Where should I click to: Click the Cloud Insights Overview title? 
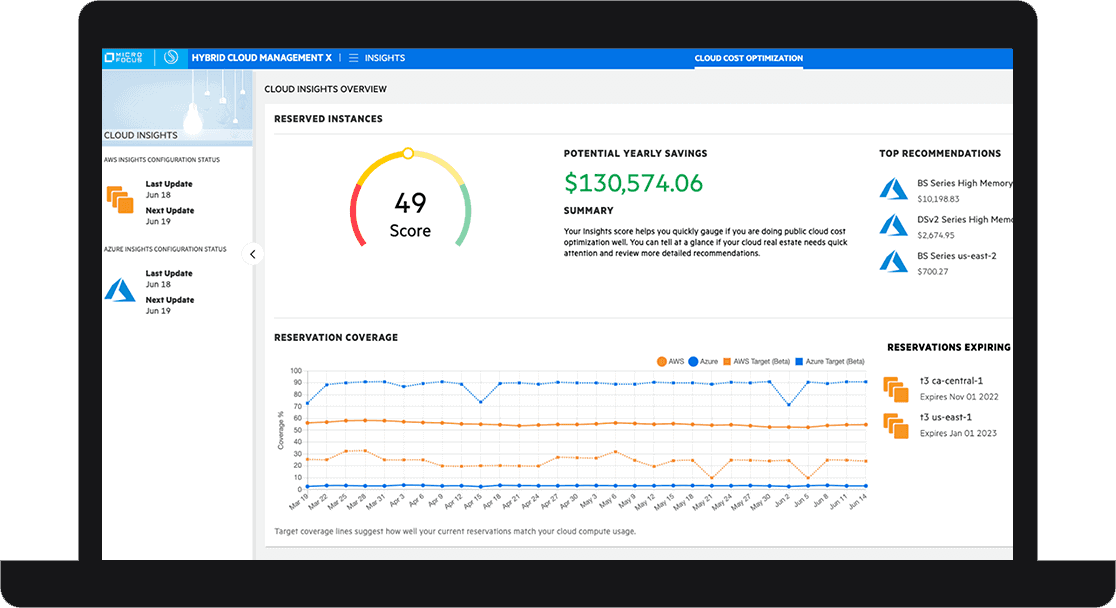[x=325, y=89]
